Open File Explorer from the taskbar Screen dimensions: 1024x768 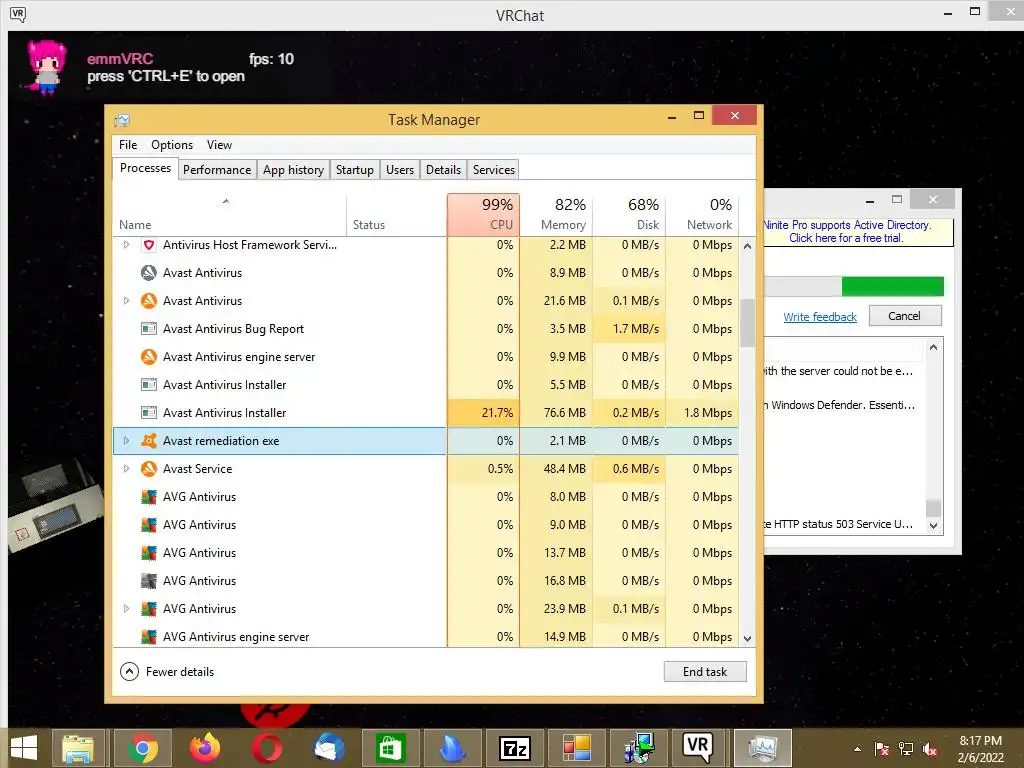(x=78, y=748)
